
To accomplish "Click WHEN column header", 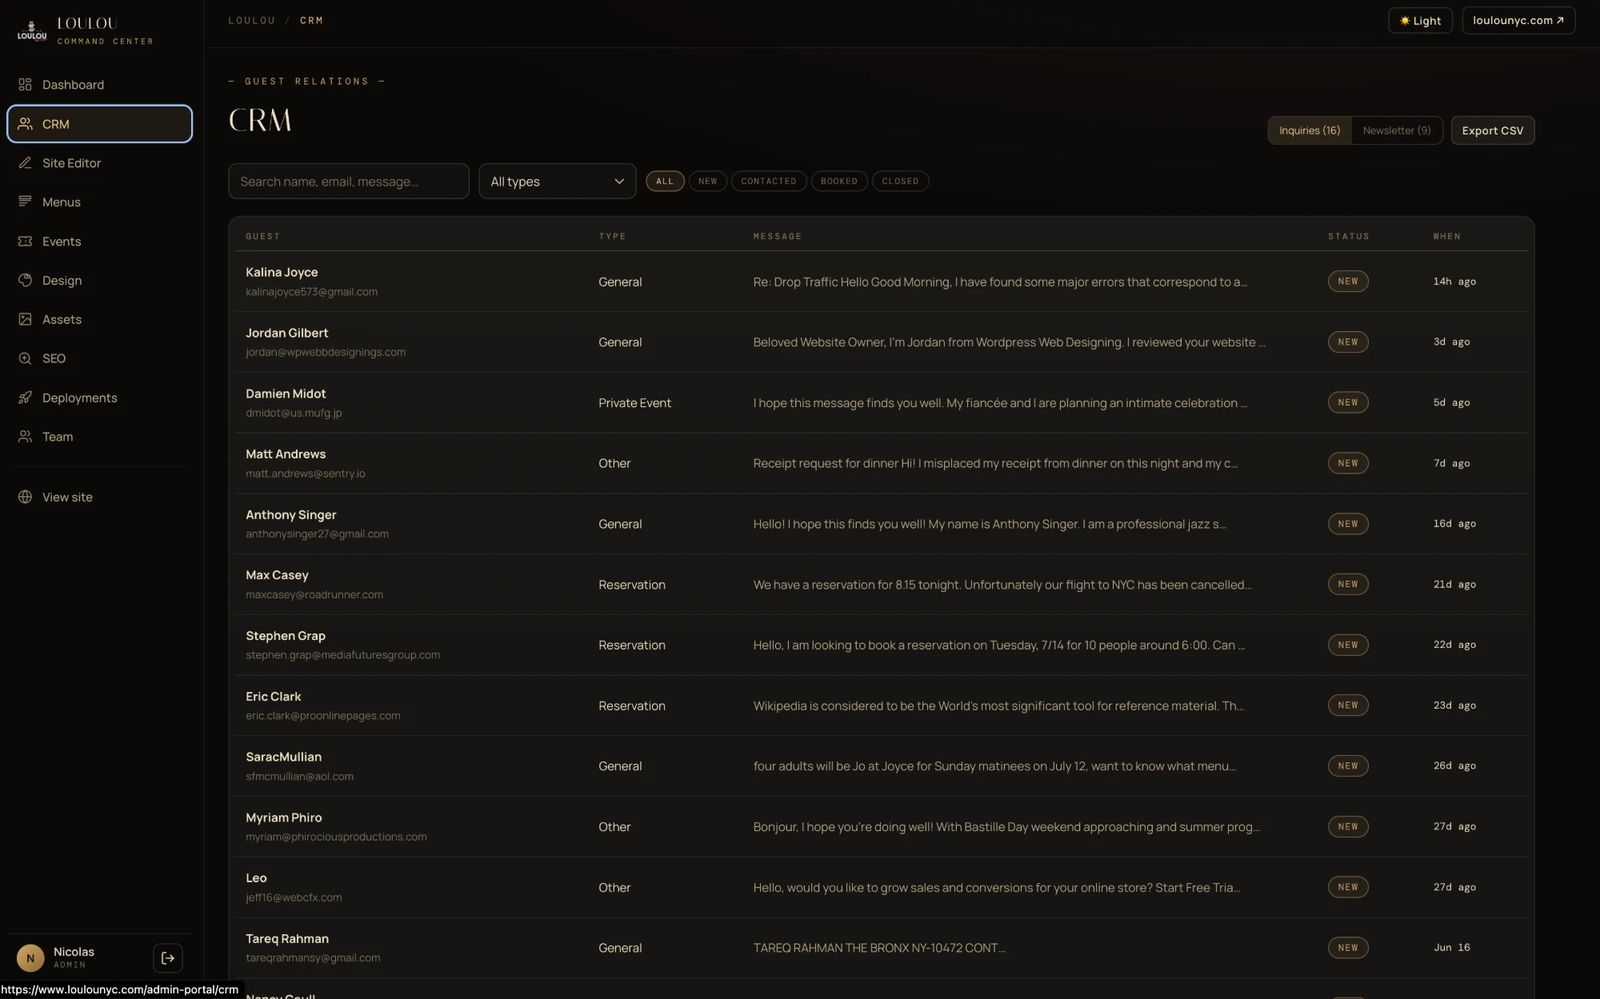I will pos(1447,236).
